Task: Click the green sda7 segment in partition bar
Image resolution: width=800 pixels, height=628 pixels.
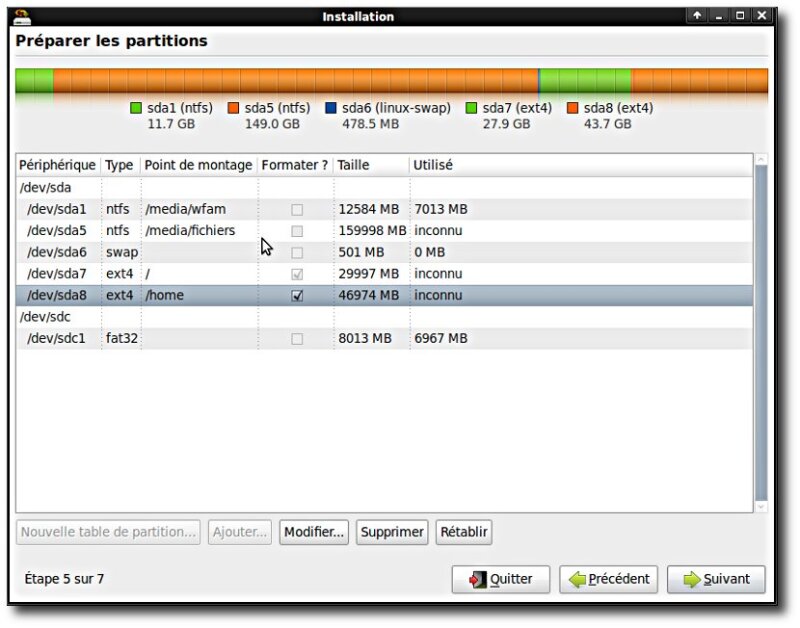Action: click(x=585, y=81)
